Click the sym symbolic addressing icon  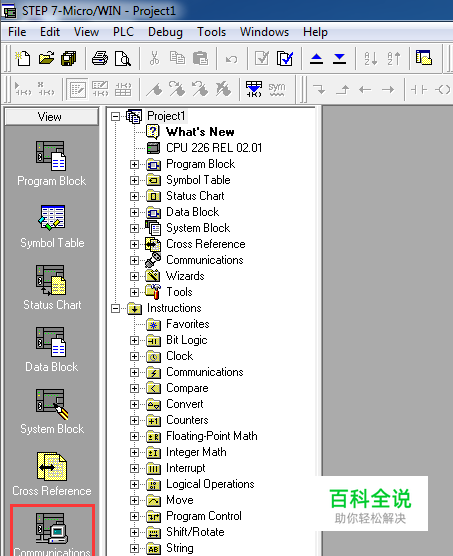point(276,89)
